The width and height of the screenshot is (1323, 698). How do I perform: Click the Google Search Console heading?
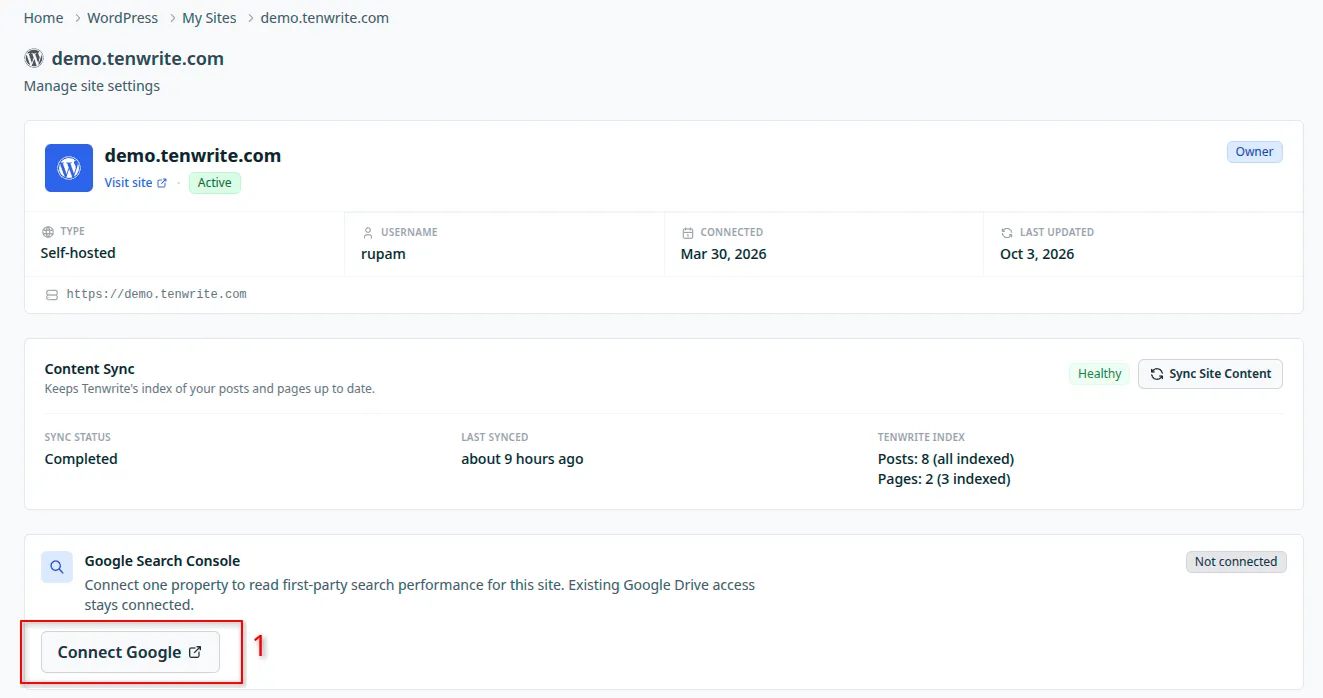162,561
